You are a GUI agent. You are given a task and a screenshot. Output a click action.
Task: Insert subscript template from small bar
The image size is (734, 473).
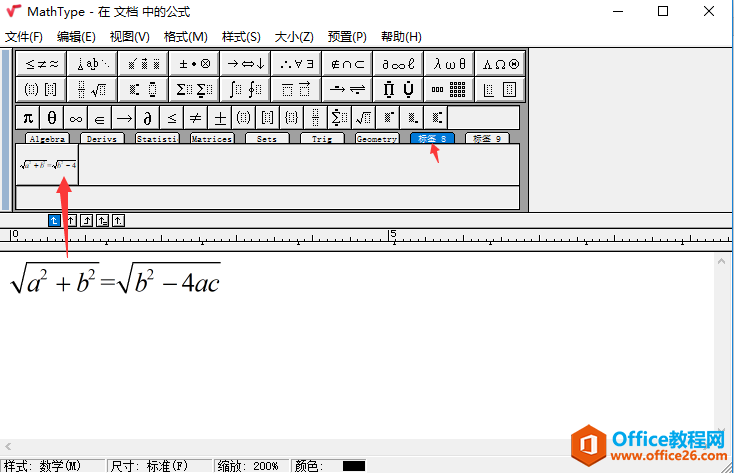pos(411,118)
